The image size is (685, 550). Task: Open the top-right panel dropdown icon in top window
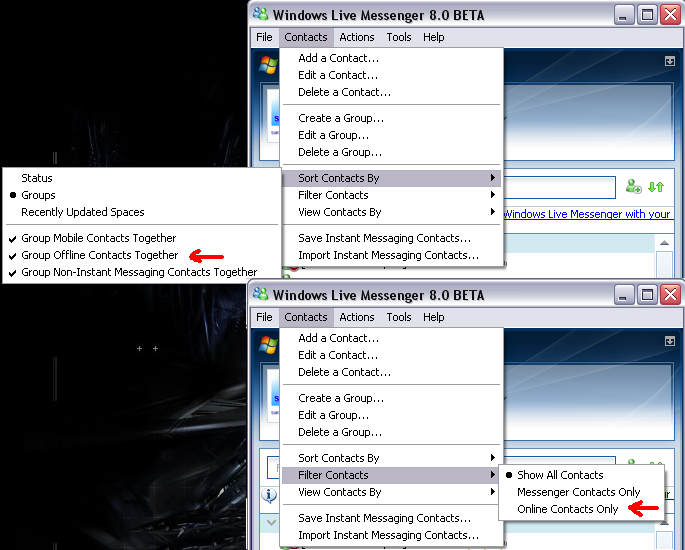669,61
